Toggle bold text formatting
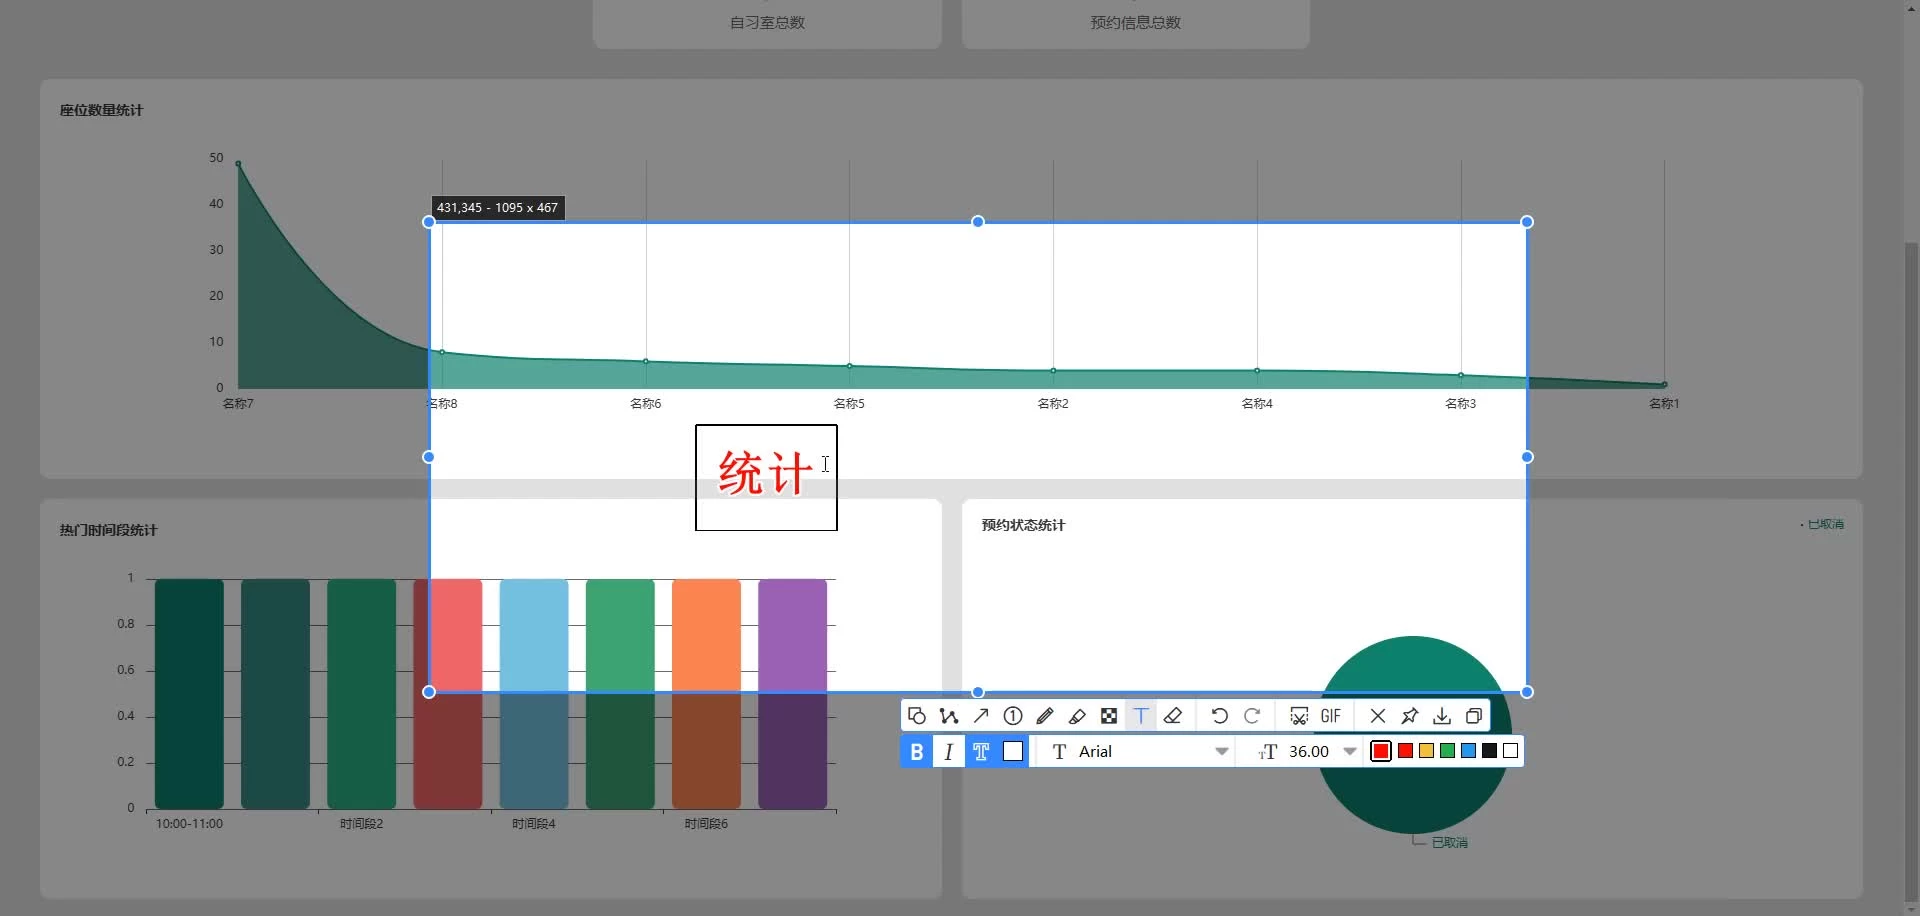 tap(917, 752)
